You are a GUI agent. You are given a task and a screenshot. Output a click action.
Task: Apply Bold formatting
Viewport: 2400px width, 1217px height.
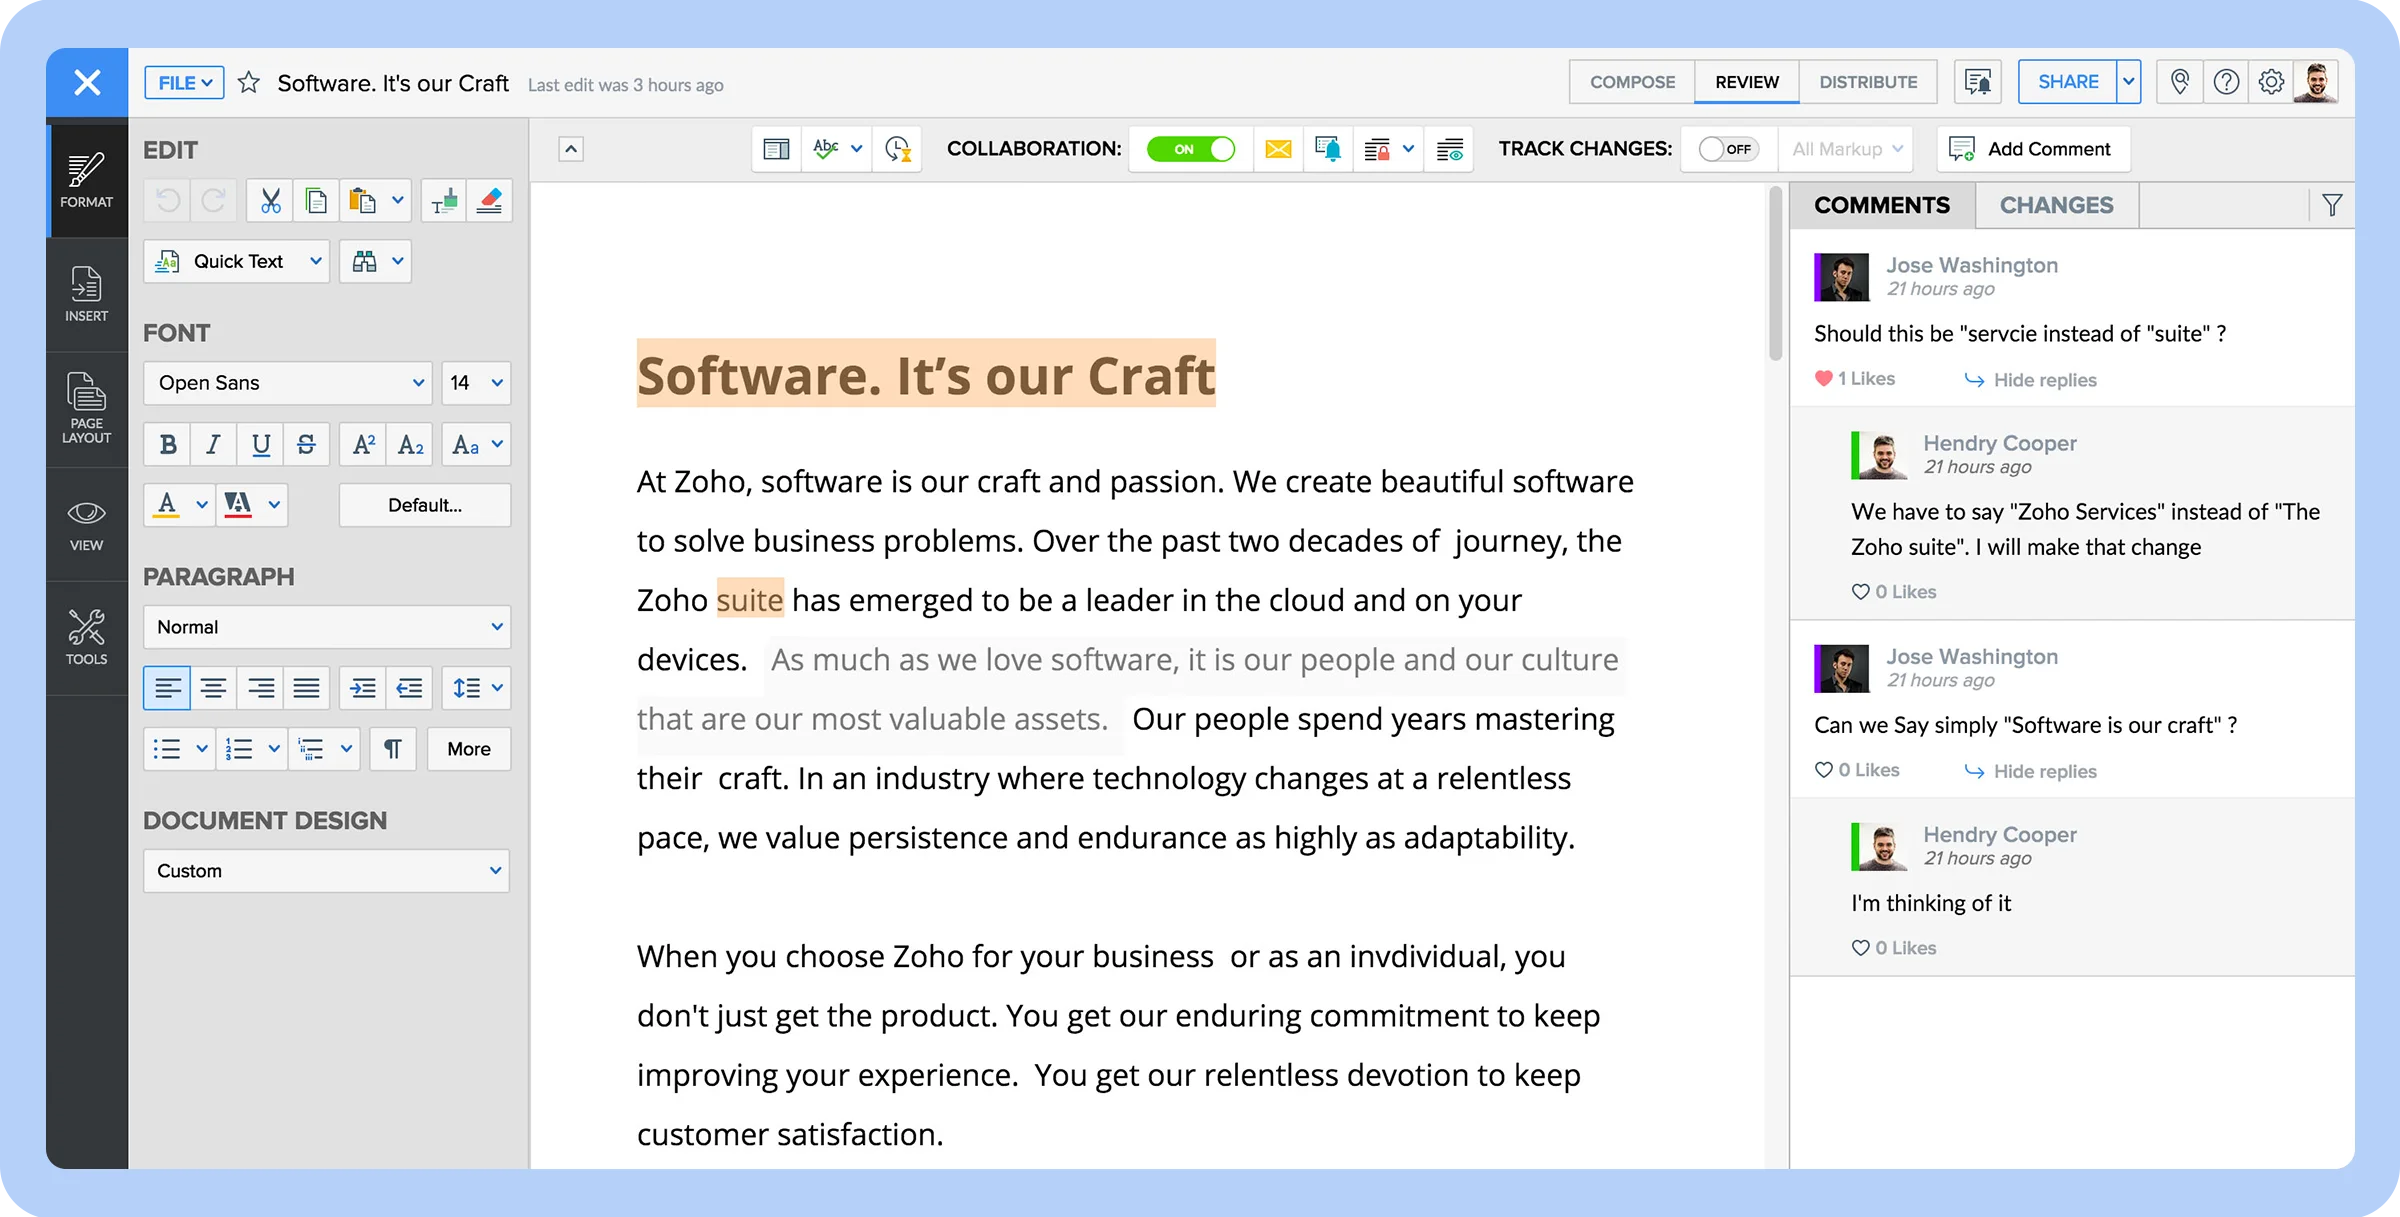pos(168,444)
